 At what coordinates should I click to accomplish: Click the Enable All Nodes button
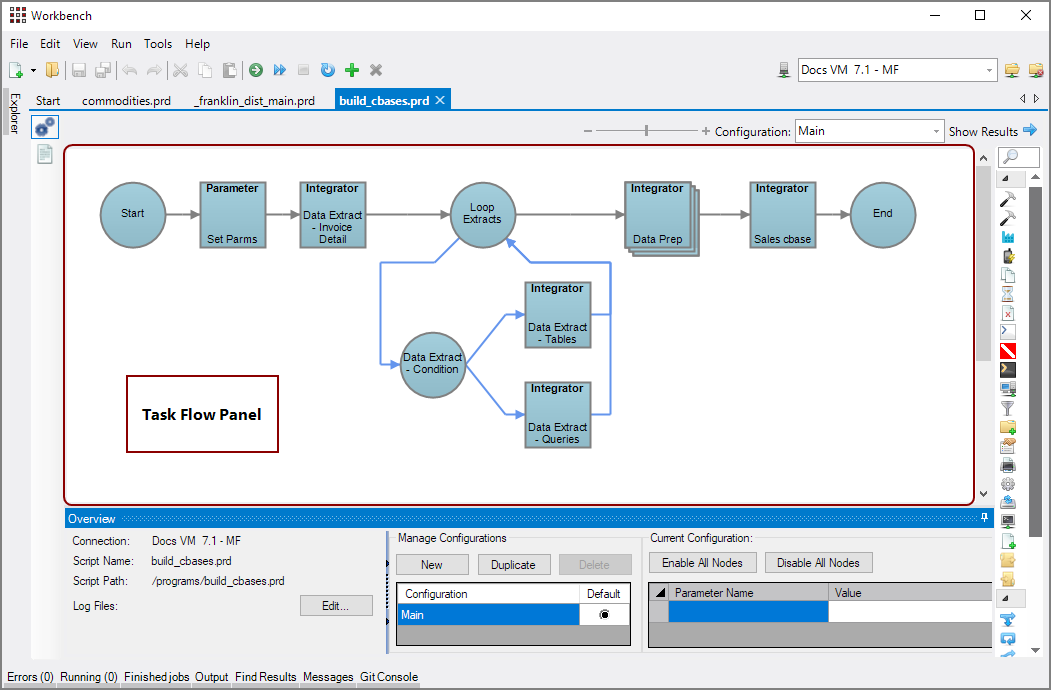702,563
